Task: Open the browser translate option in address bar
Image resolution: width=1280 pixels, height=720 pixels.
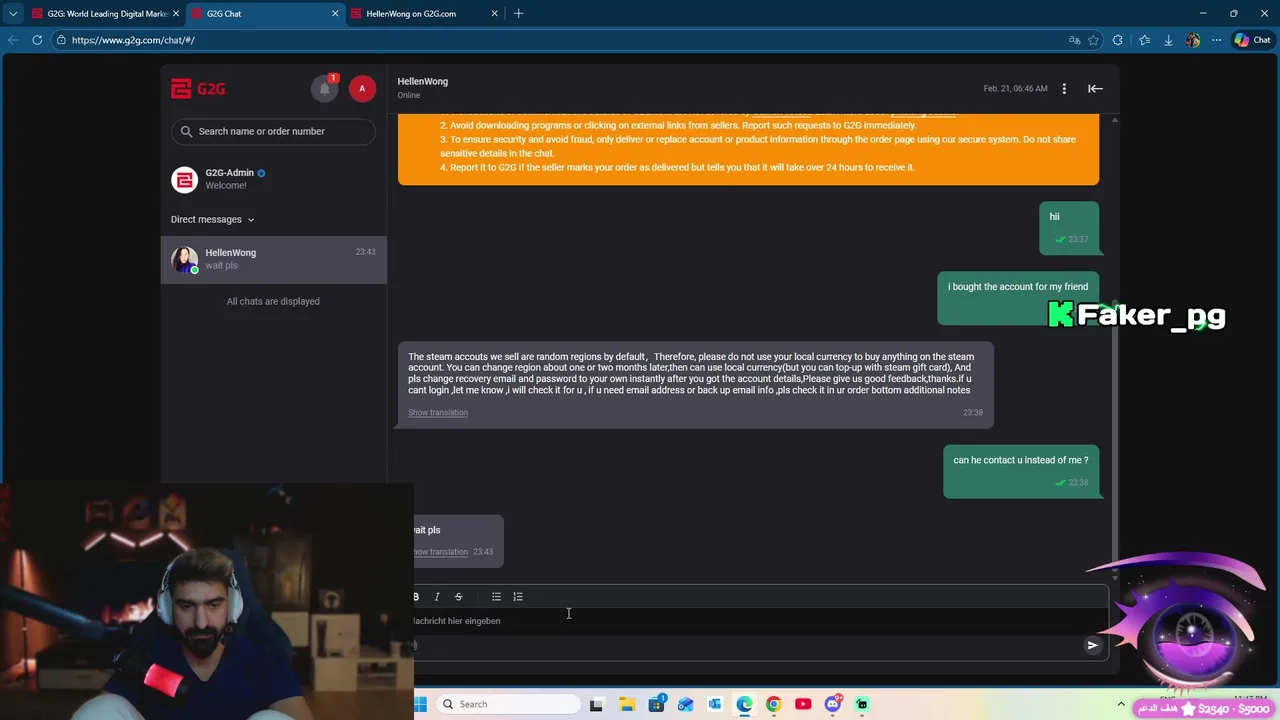Action: tap(1074, 40)
